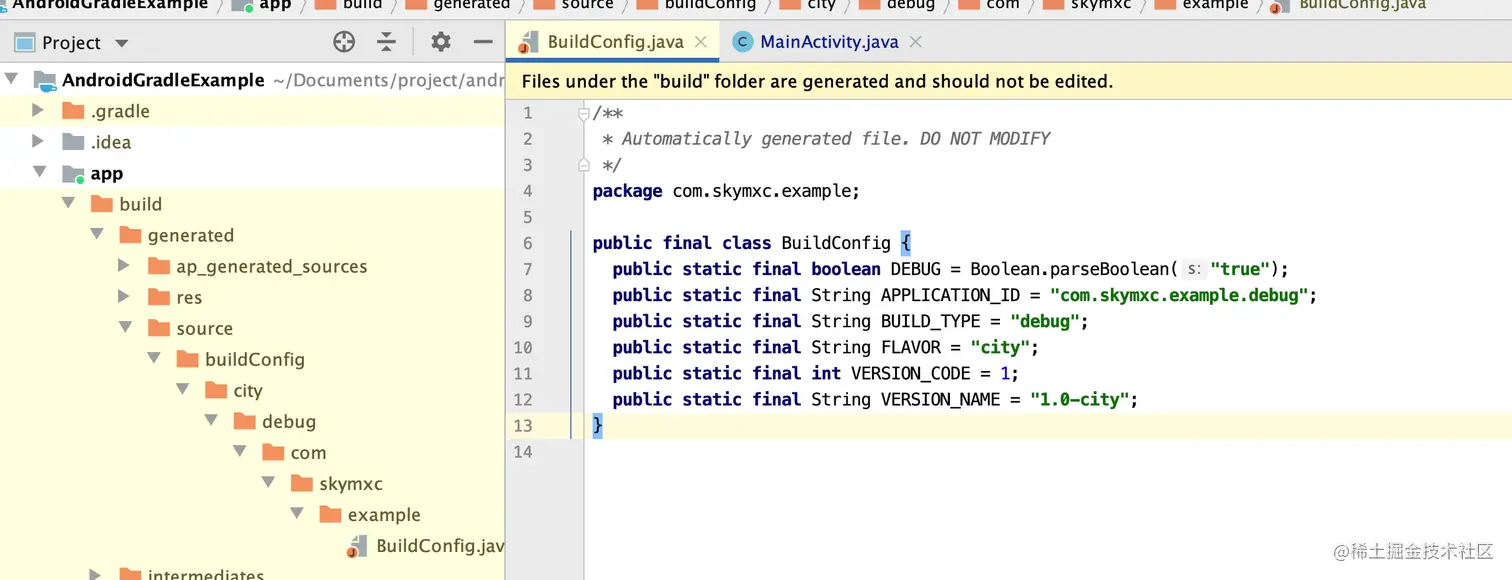Viewport: 1512px width, 580px height.
Task: Select the buildConfig folder in tree
Action: [255, 359]
